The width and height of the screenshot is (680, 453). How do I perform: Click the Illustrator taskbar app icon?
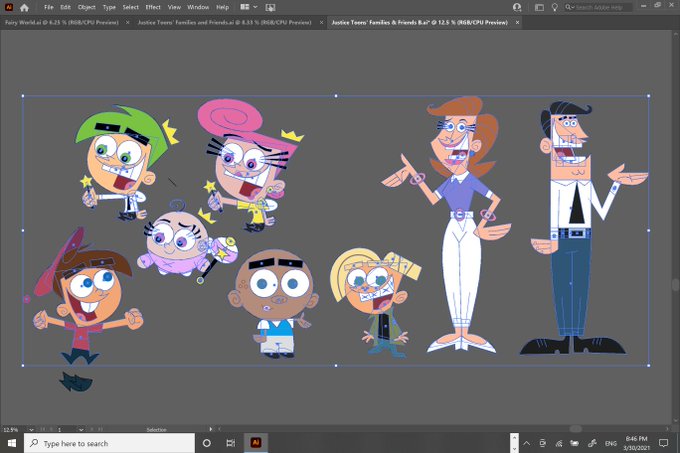point(256,443)
